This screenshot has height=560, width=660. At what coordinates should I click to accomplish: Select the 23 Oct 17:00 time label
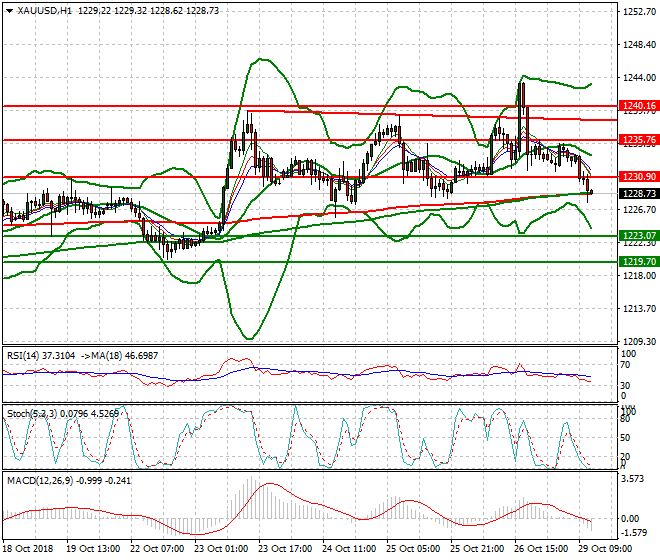click(285, 549)
